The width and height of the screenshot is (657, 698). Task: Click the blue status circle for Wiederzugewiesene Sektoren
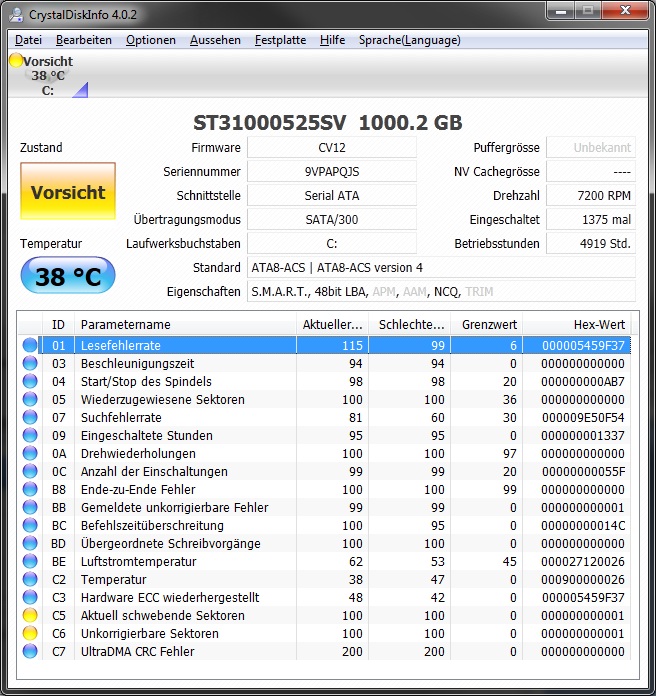click(x=30, y=399)
